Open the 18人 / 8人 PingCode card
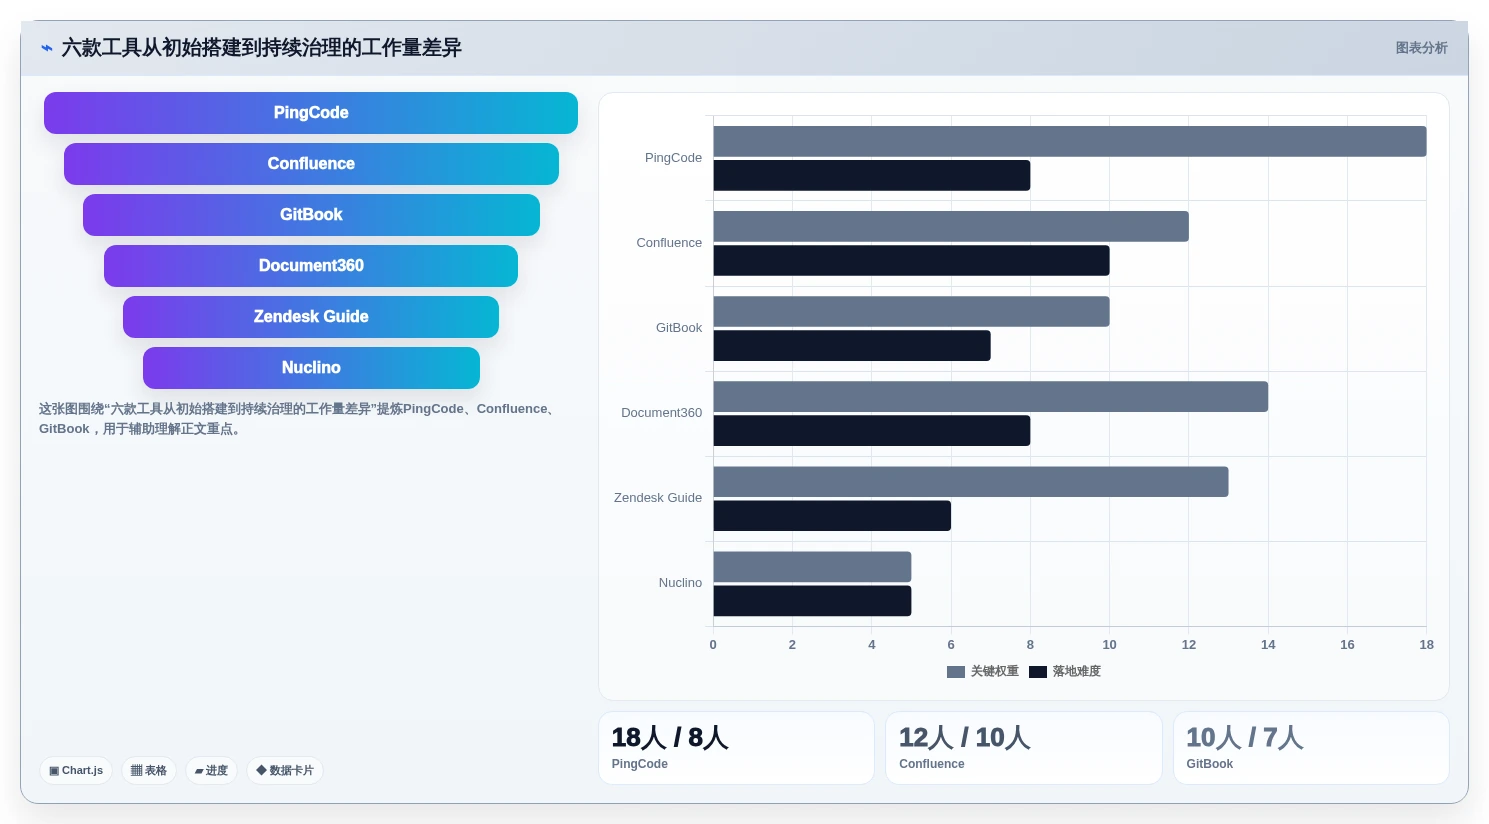The width and height of the screenshot is (1489, 824). pyautogui.click(x=736, y=748)
